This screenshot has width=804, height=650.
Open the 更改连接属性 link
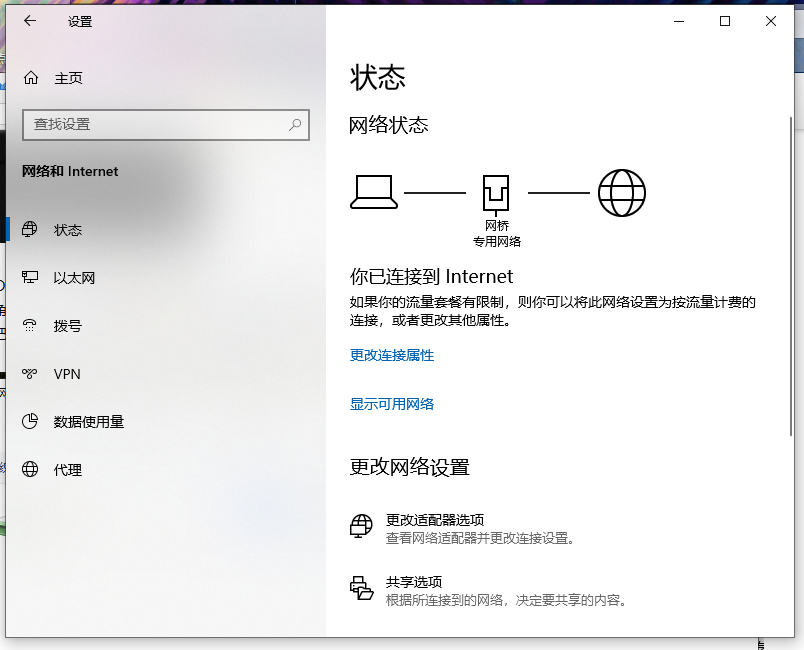(x=392, y=355)
